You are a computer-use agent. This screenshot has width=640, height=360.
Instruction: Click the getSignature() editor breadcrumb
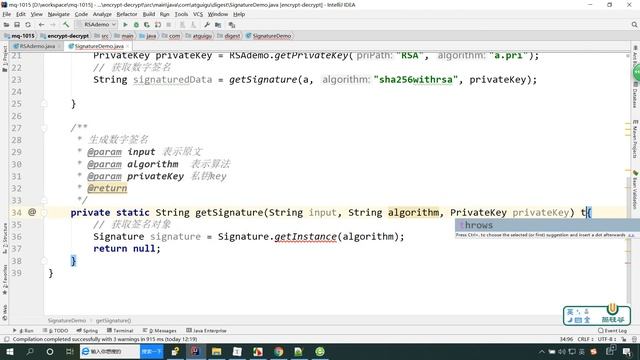coord(113,321)
